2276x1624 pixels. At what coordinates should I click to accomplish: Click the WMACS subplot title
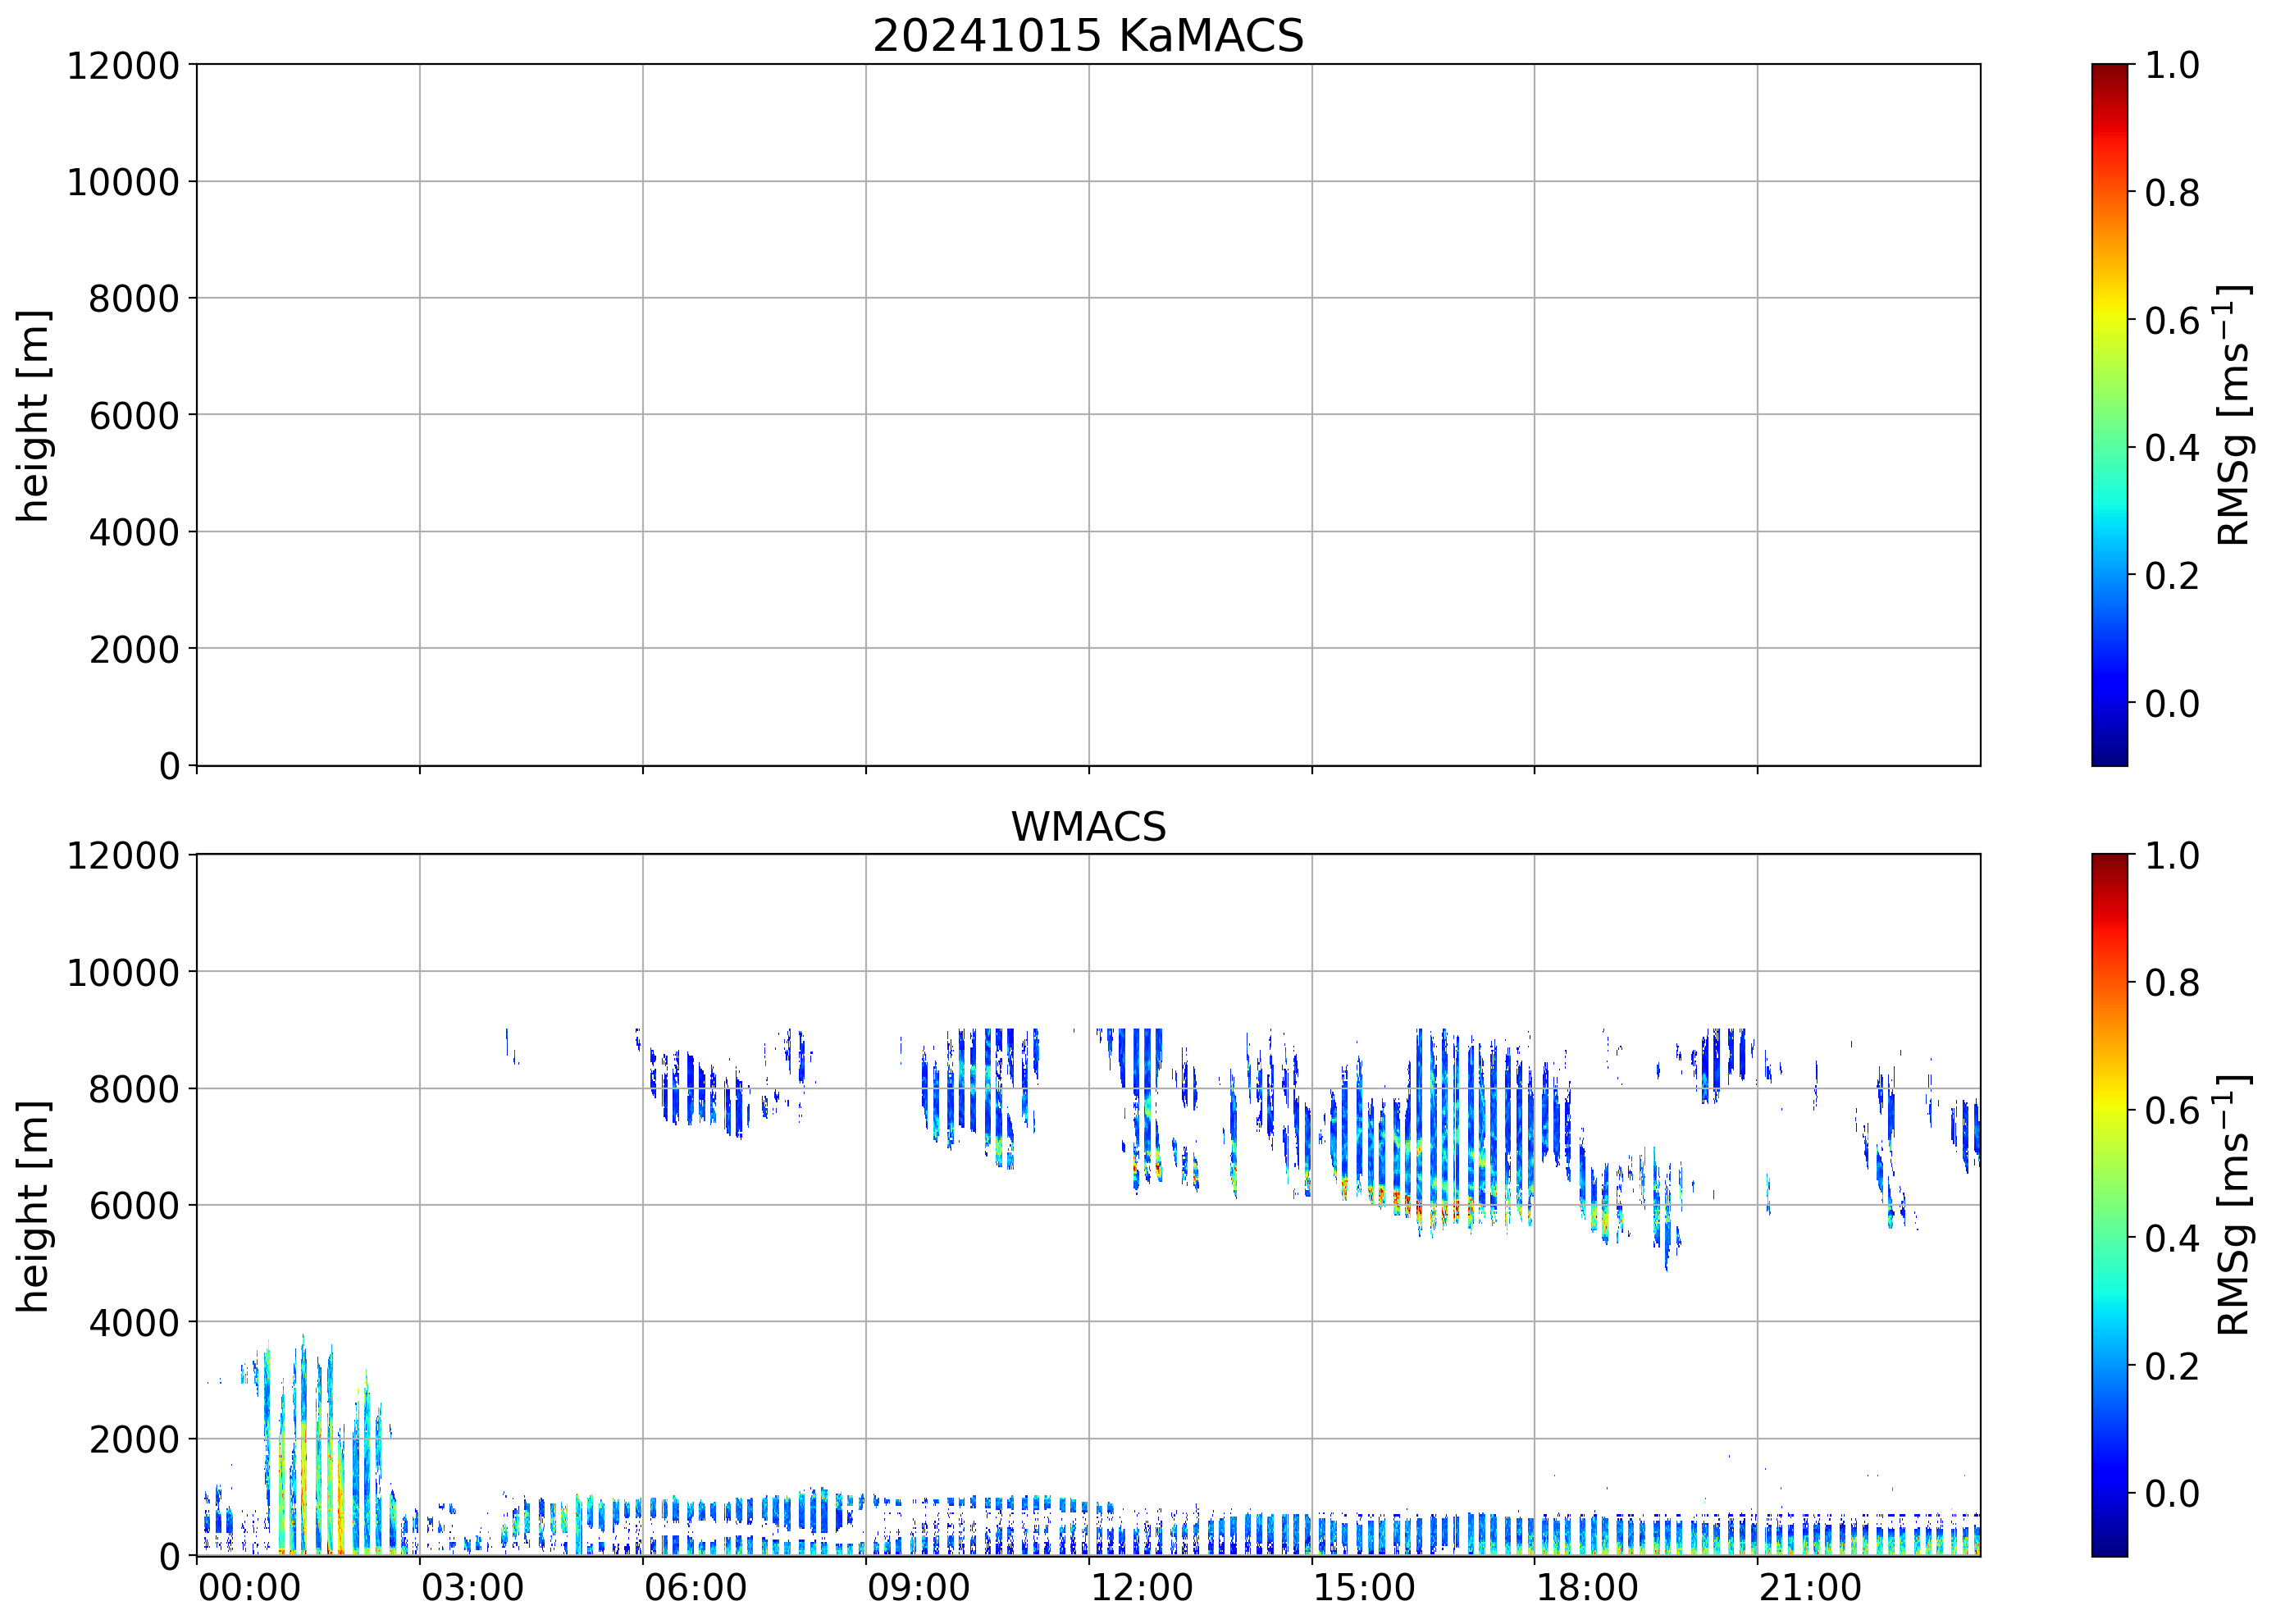1088,827
